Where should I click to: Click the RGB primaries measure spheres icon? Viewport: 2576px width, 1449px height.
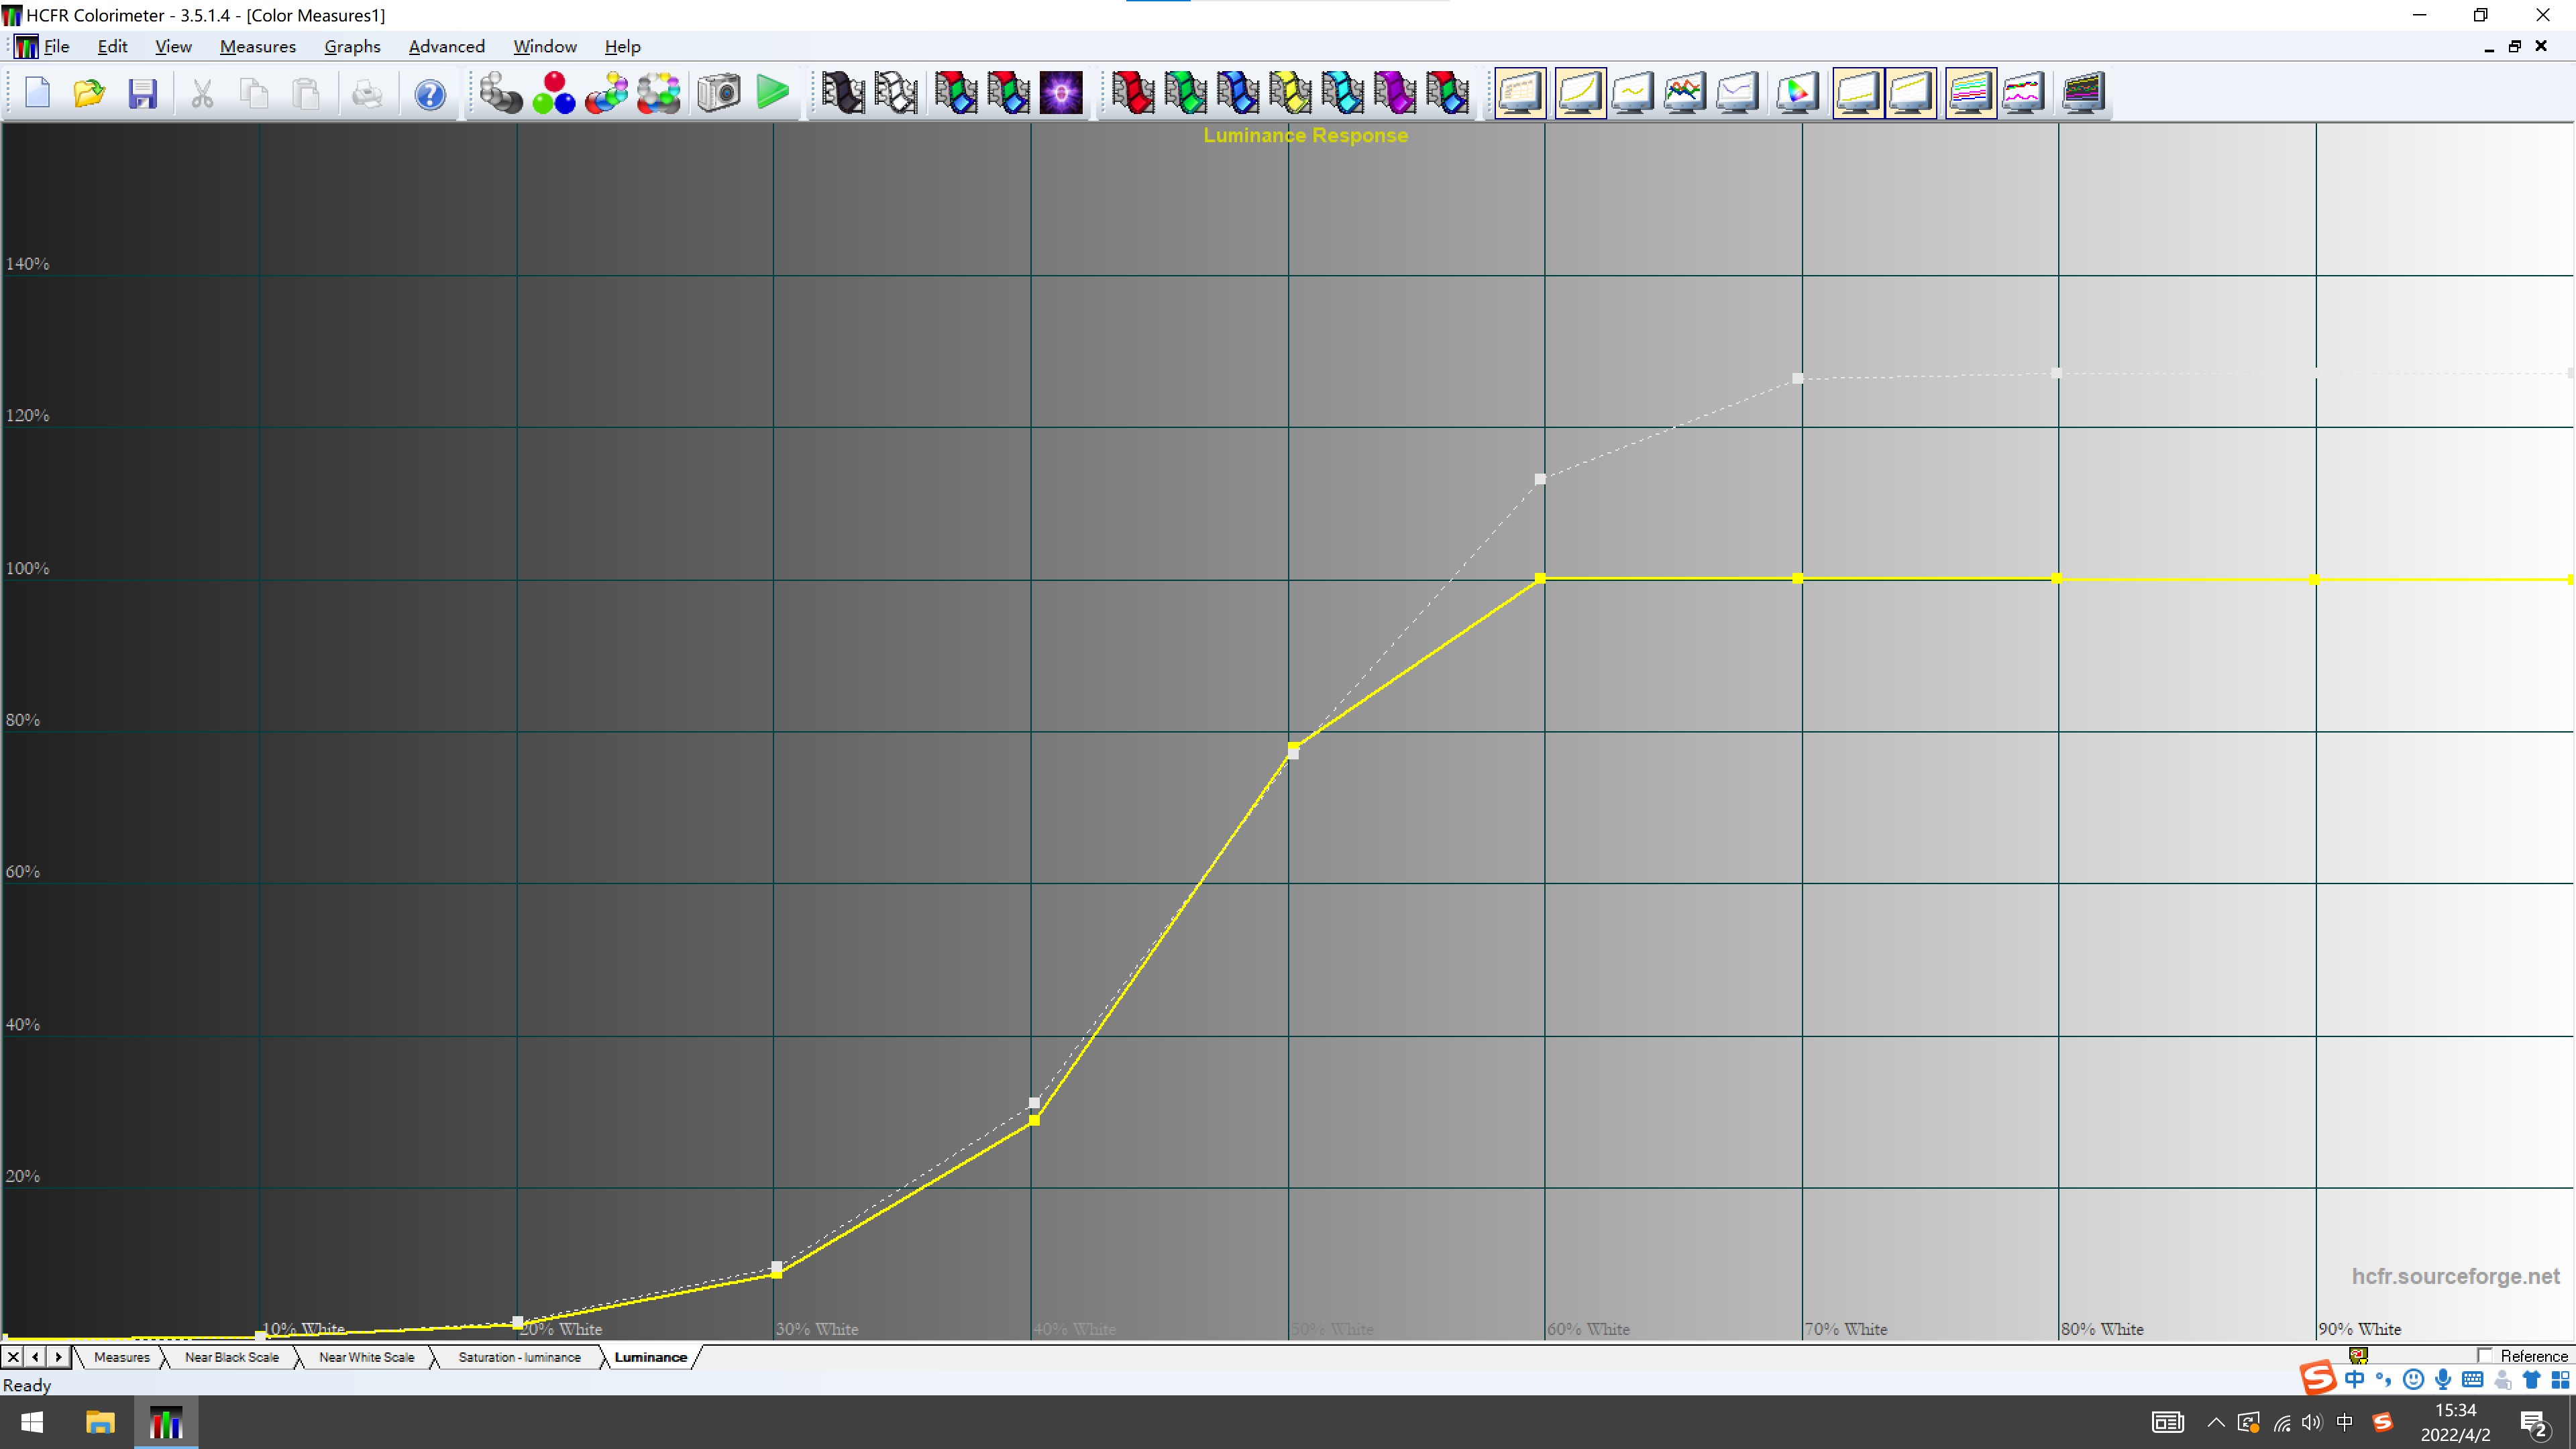click(553, 94)
